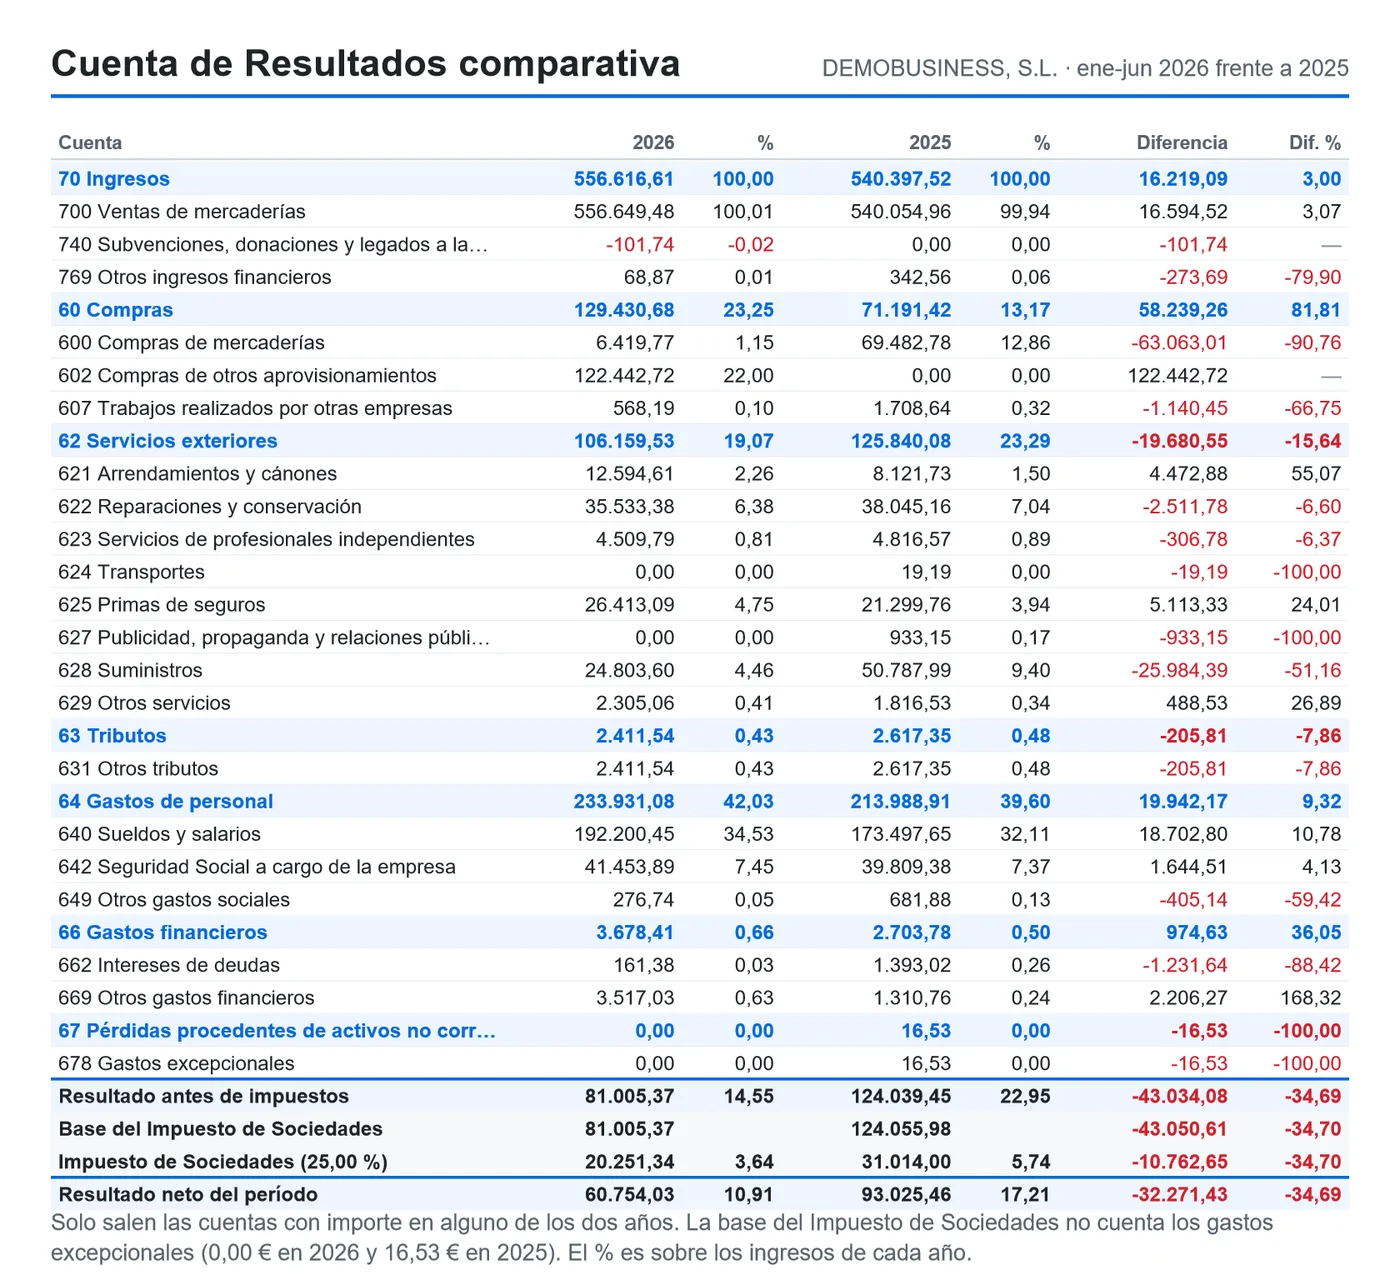
Task: Select the negative difference -63.063,01
Action: pyautogui.click(x=1179, y=343)
